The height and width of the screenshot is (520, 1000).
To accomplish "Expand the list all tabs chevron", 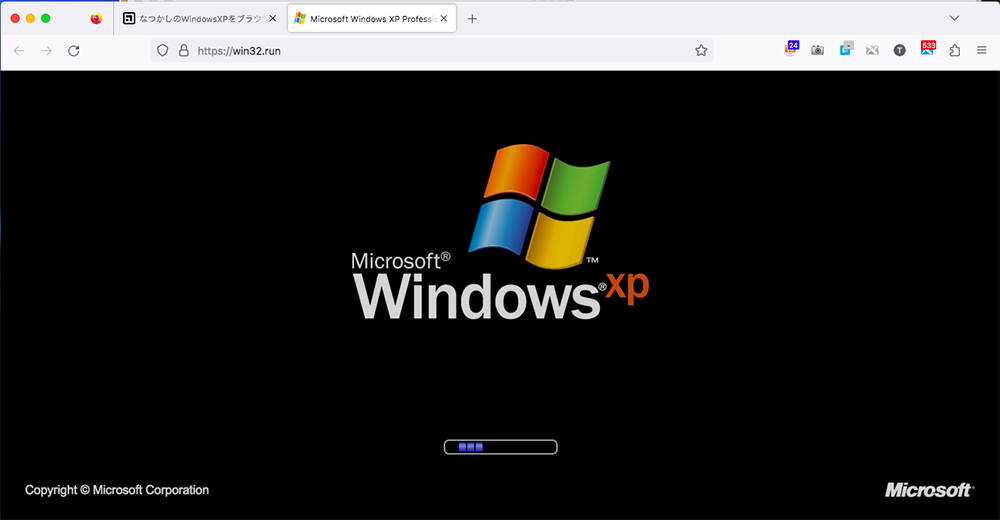I will (x=954, y=18).
